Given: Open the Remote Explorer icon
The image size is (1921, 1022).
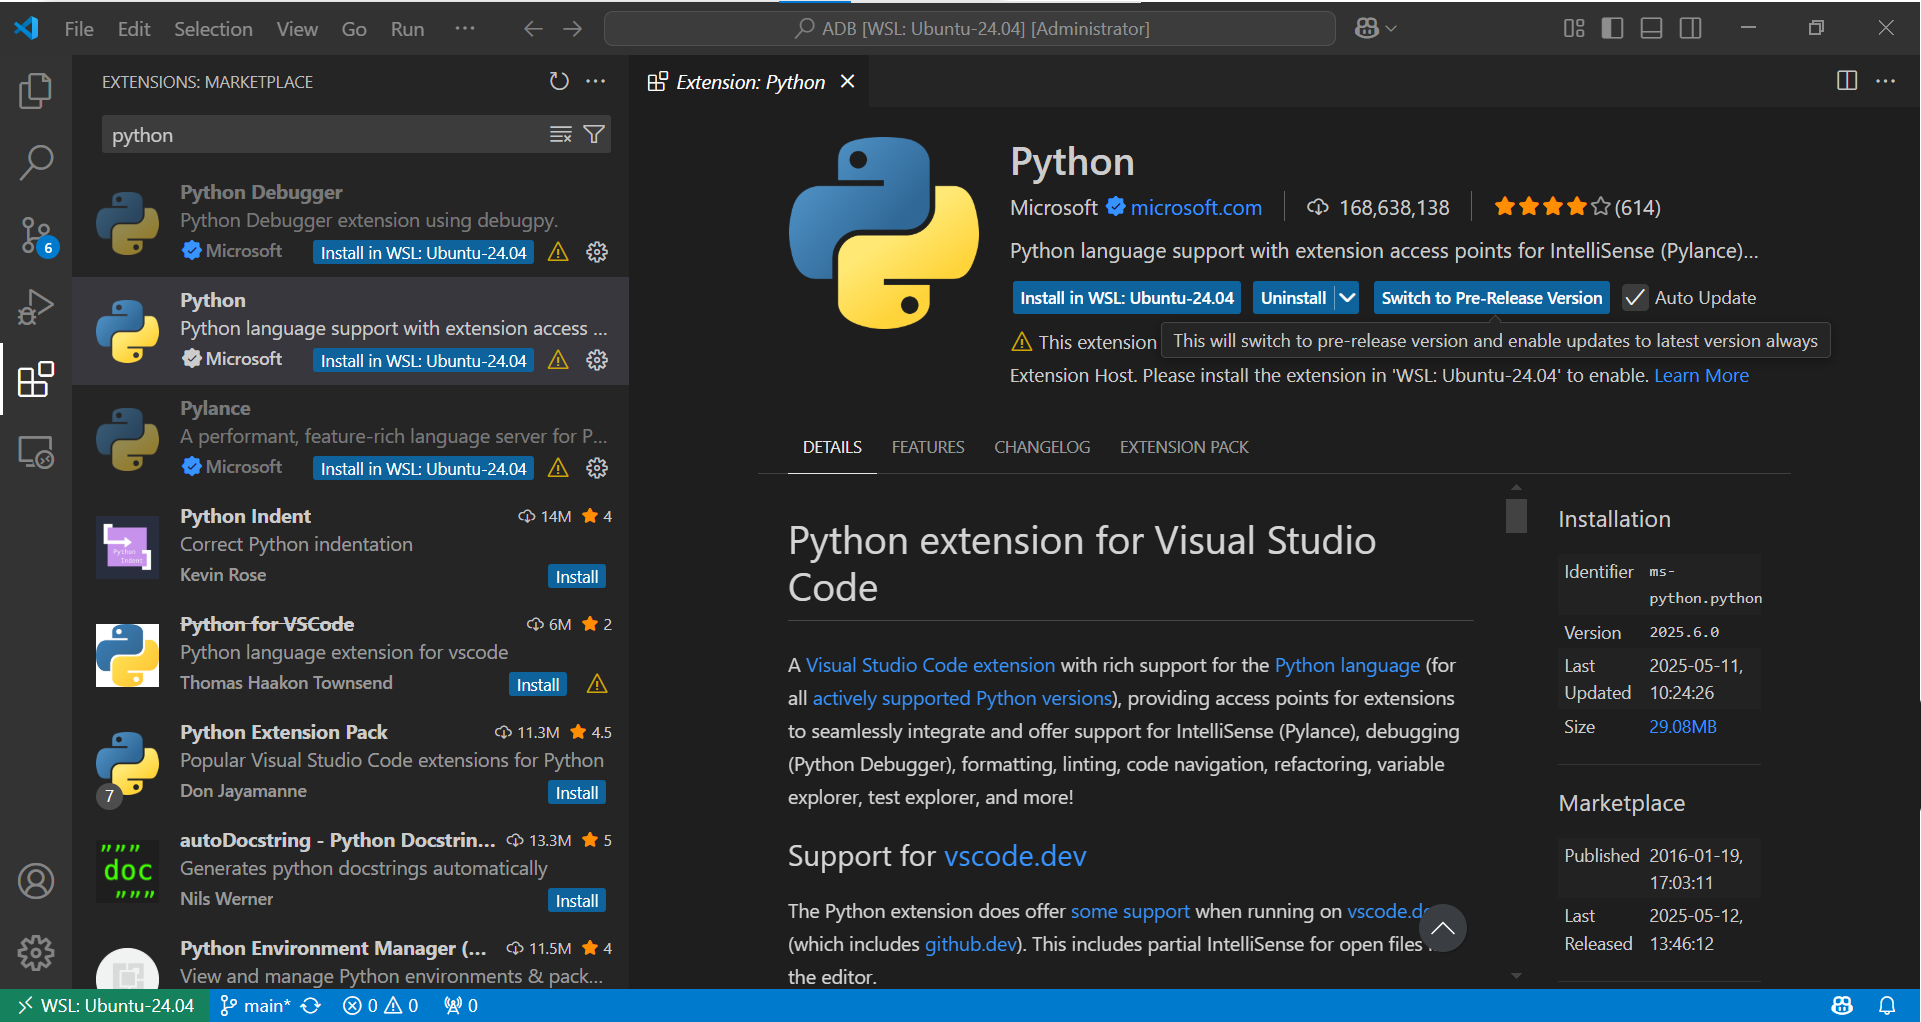Looking at the screenshot, I should [x=36, y=452].
